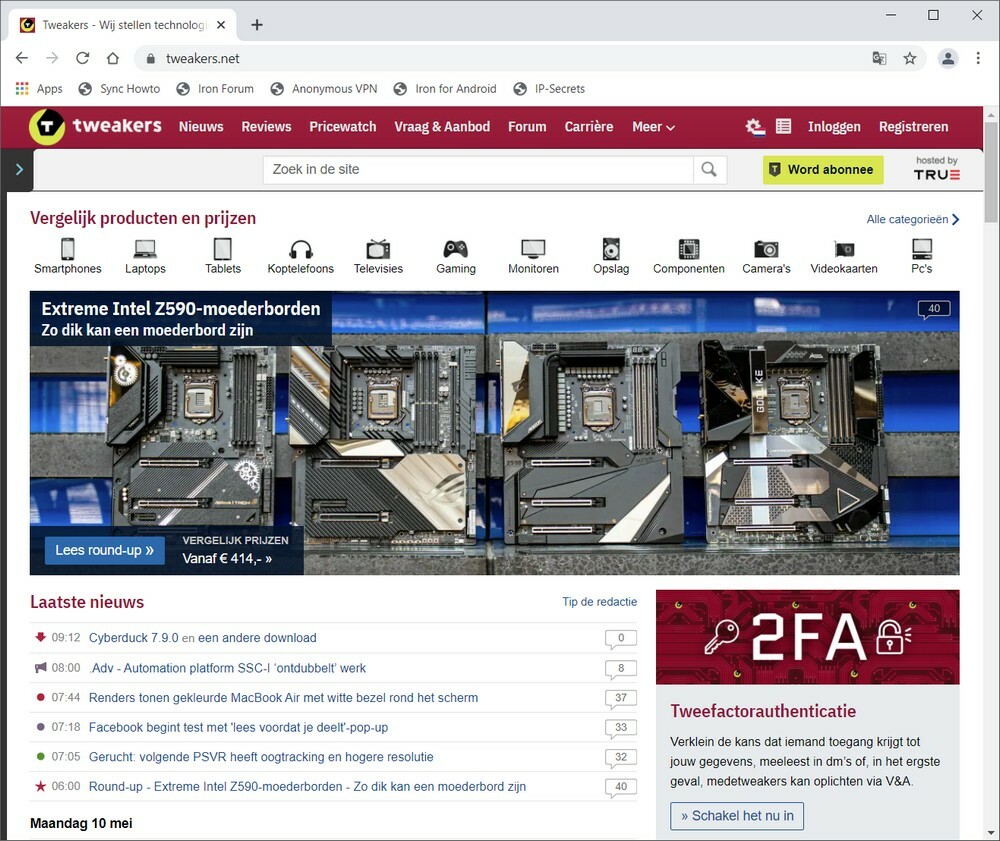The image size is (1000, 841).
Task: Open the Monitoren category icon
Action: [x=533, y=249]
